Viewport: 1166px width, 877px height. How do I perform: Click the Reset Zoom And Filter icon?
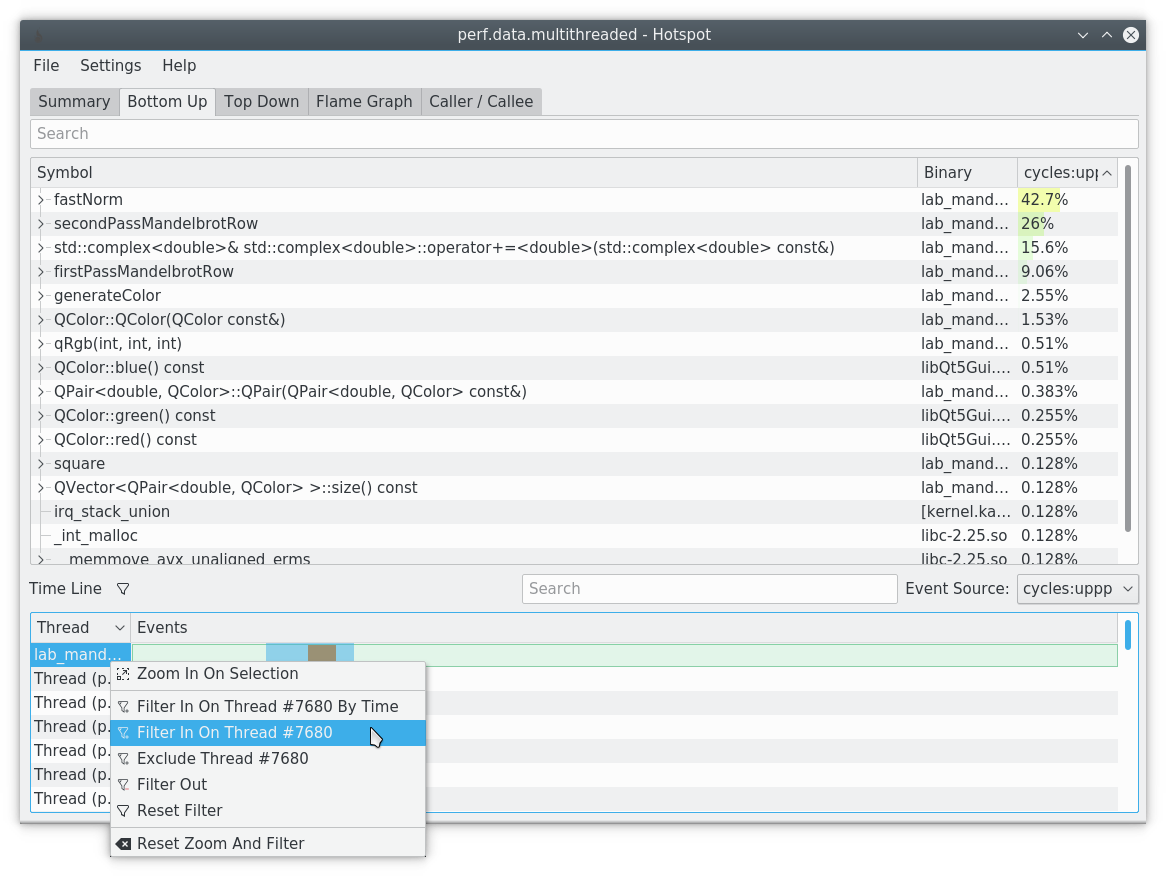pyautogui.click(x=123, y=843)
